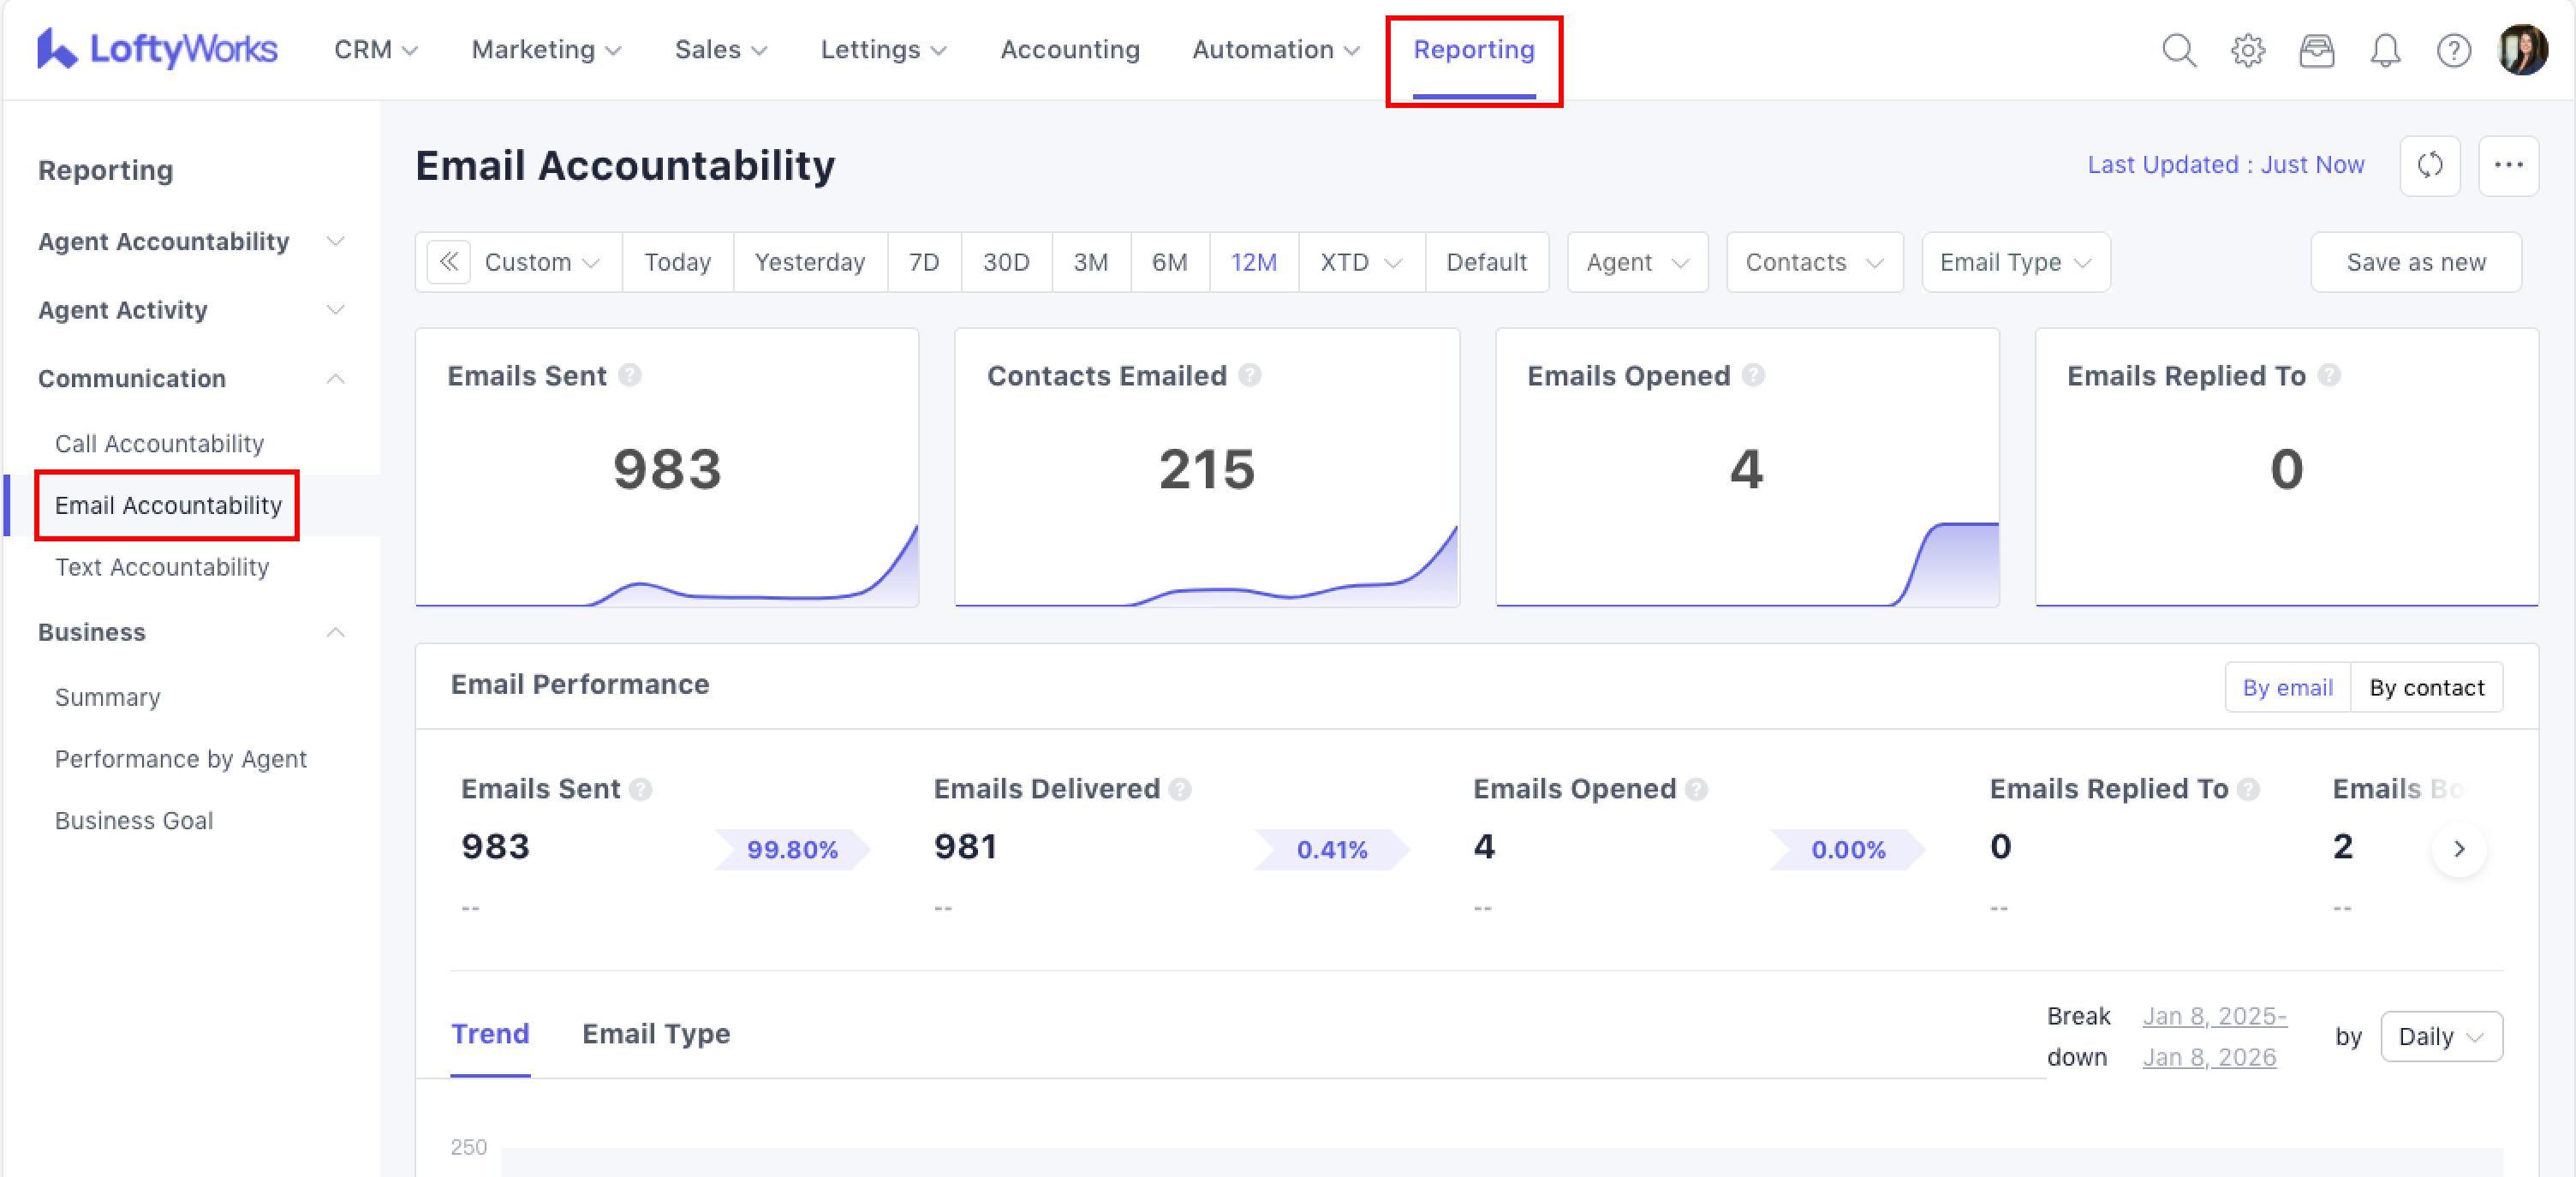Click the notifications bell icon
The height and width of the screenshot is (1177, 2576).
pyautogui.click(x=2385, y=50)
